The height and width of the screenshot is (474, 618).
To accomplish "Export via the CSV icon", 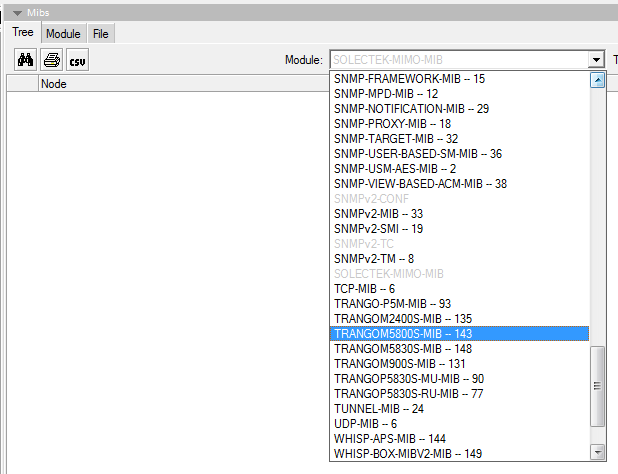I will pos(78,60).
